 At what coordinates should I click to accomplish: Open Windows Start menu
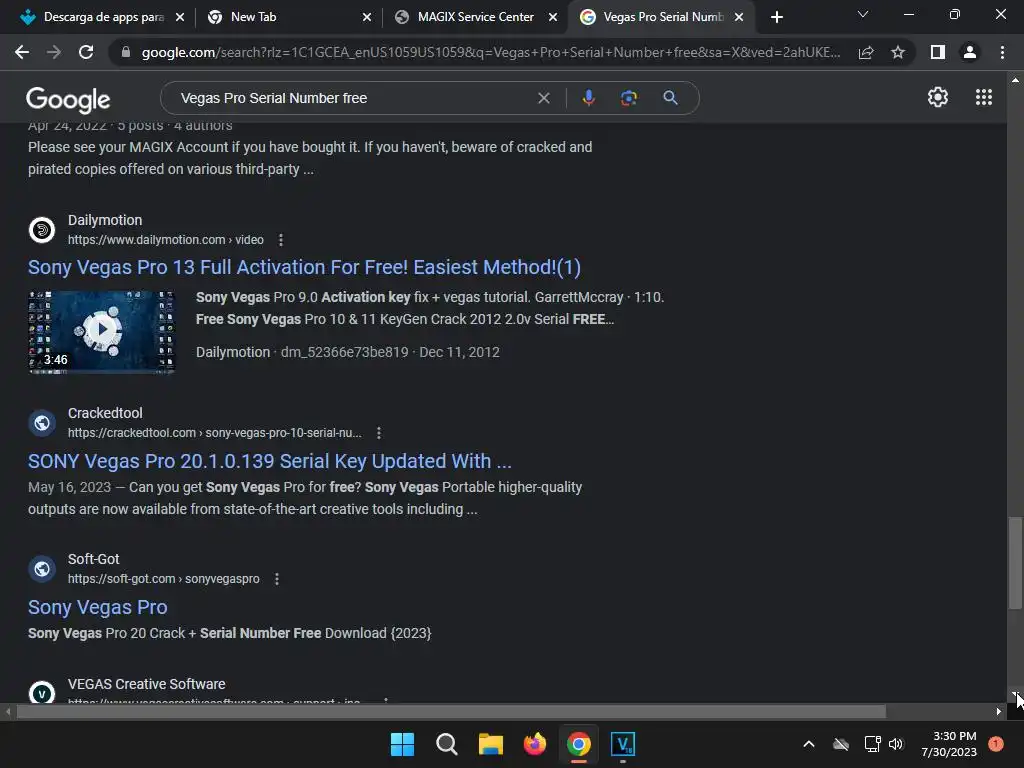click(x=402, y=744)
